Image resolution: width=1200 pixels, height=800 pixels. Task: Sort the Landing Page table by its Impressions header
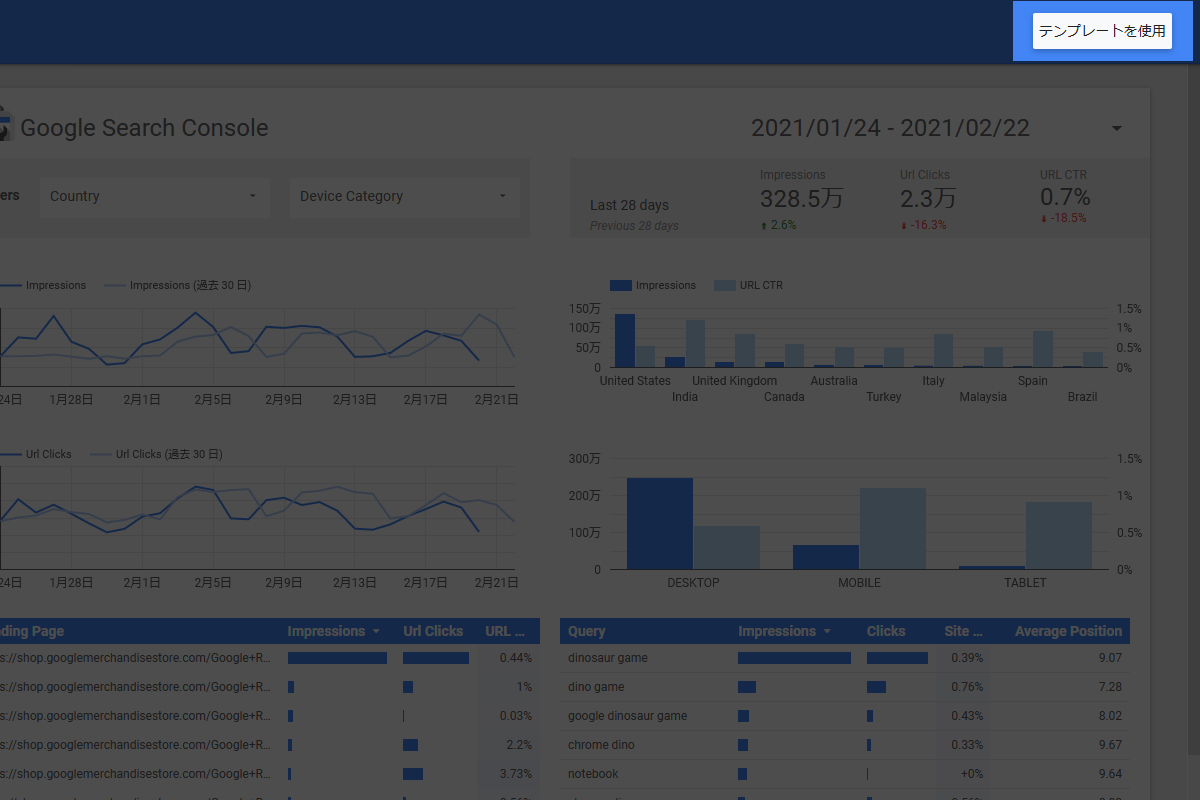tap(334, 631)
